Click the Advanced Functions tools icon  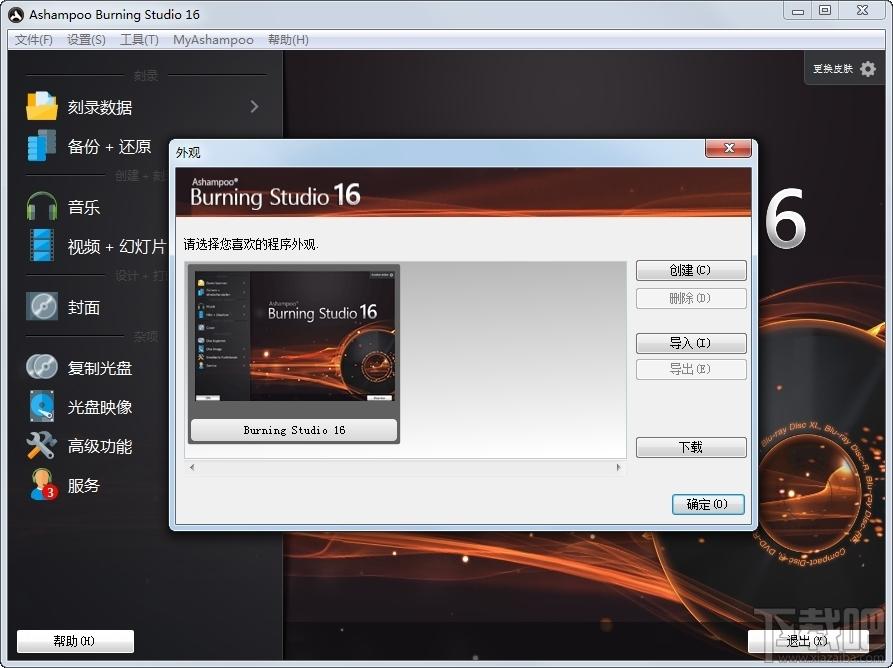click(x=42, y=445)
